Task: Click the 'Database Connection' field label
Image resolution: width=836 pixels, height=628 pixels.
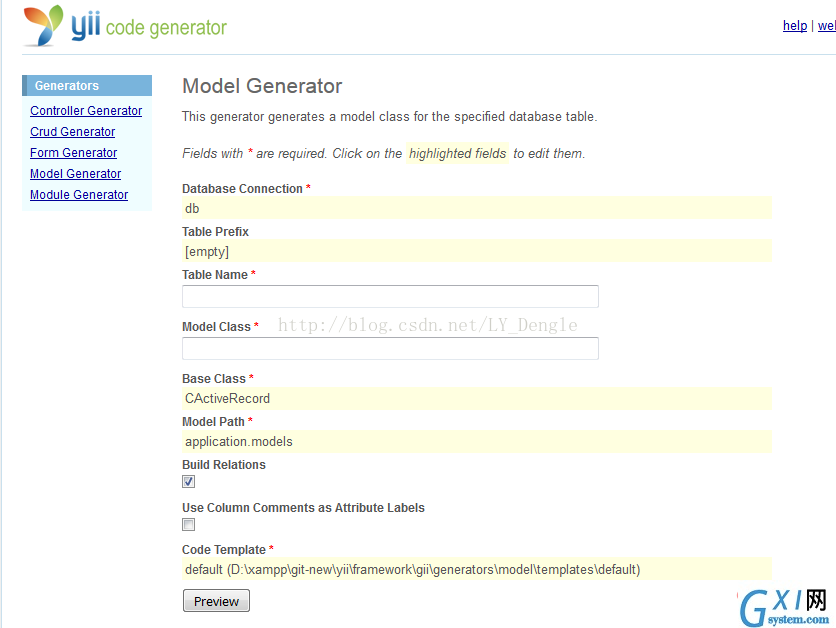Action: pyautogui.click(x=242, y=189)
